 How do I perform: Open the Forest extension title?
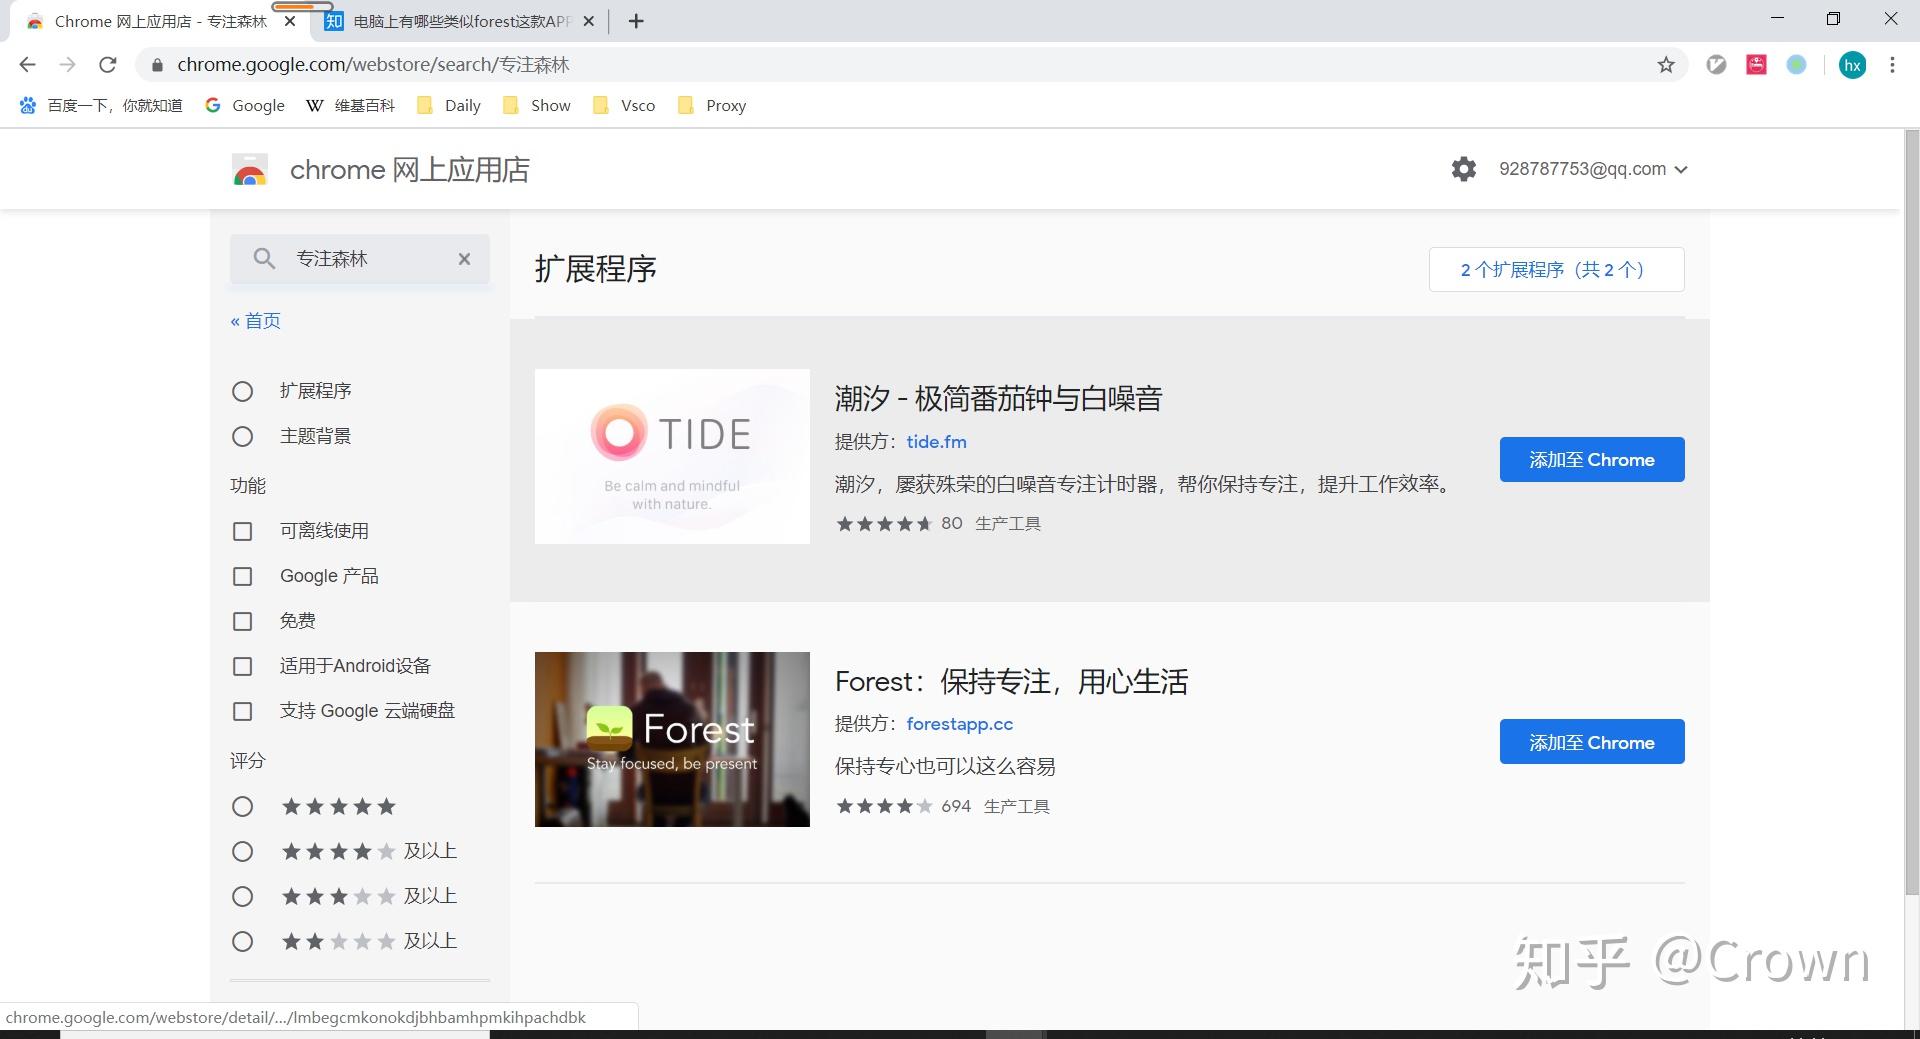tap(1011, 682)
